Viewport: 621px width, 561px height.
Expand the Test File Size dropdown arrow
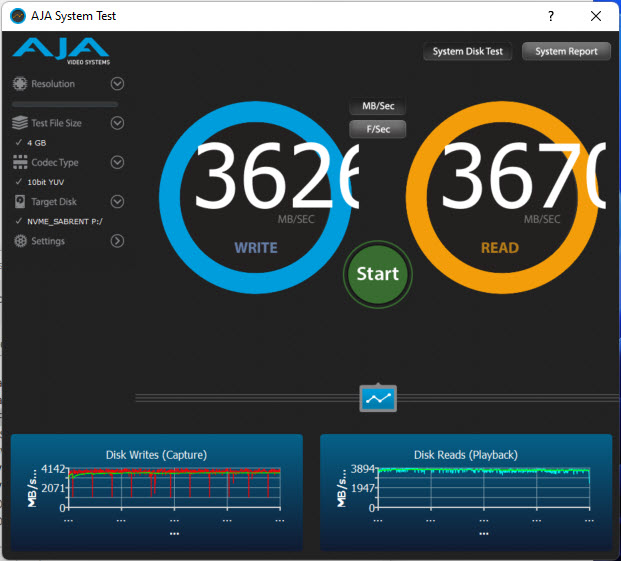tap(117, 123)
